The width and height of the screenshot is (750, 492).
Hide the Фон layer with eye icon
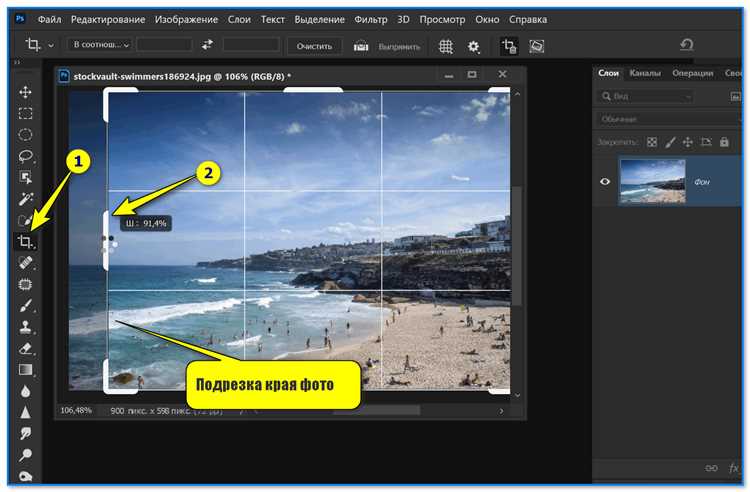click(x=604, y=182)
